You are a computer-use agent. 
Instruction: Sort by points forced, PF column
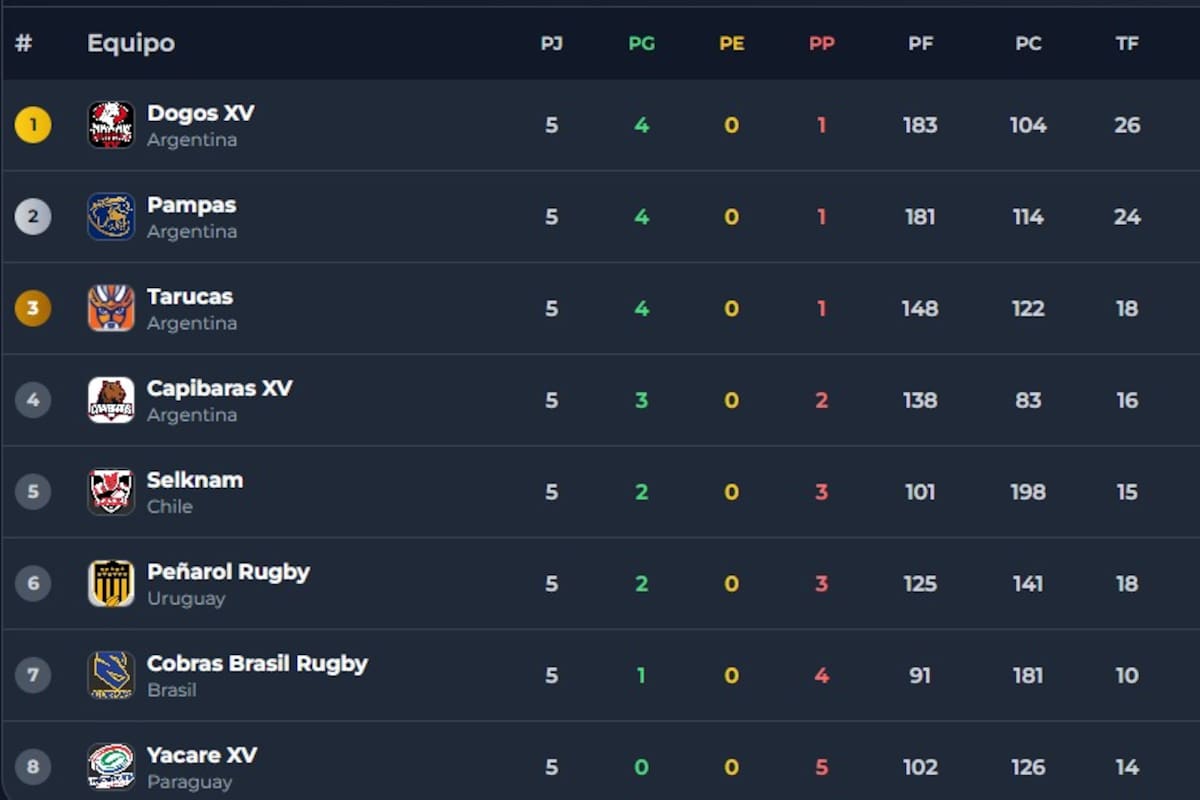[x=920, y=43]
